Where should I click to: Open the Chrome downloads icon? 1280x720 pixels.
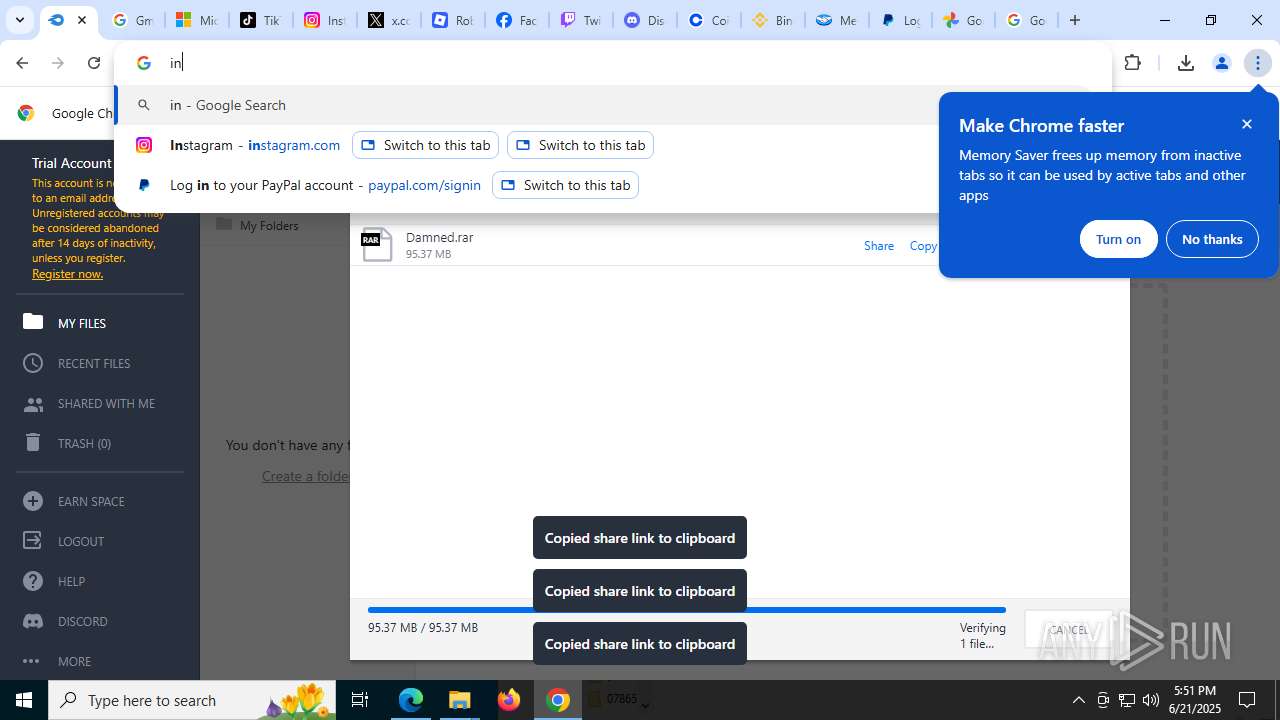pyautogui.click(x=1186, y=63)
